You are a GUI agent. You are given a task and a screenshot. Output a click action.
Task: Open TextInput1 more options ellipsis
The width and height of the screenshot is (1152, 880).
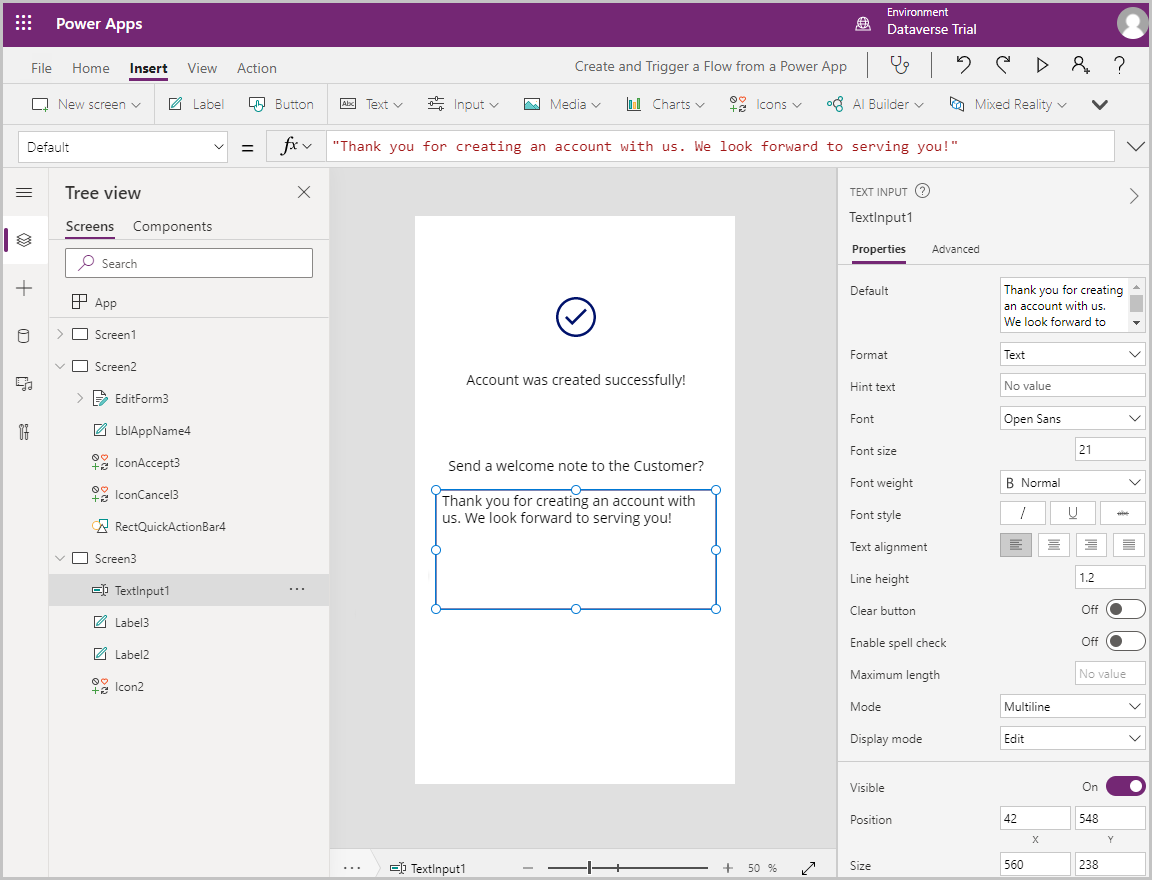pyautogui.click(x=297, y=590)
